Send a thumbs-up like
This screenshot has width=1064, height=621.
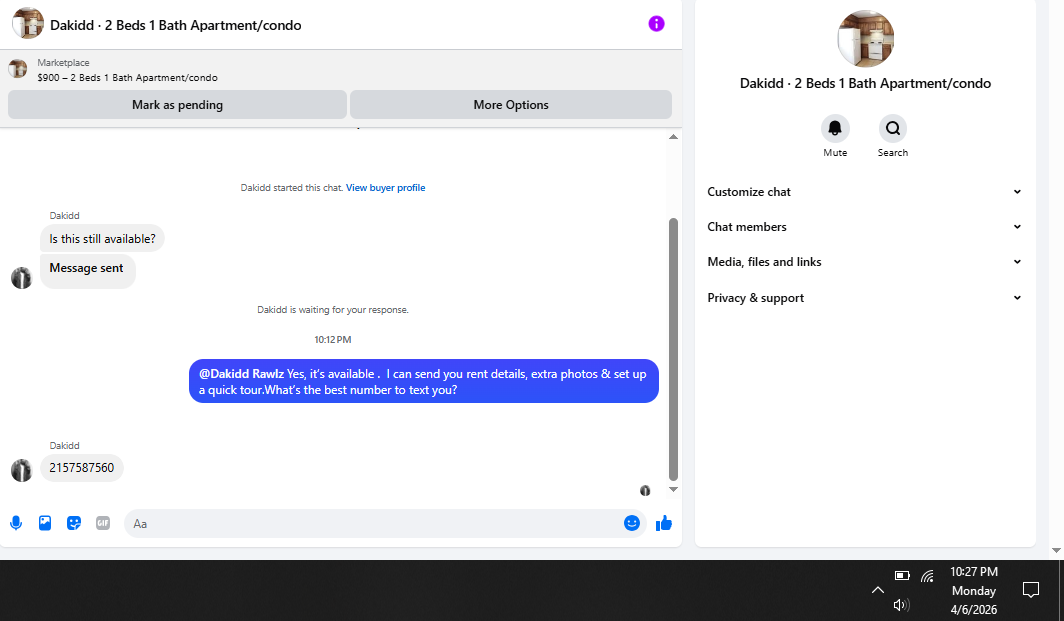click(x=664, y=523)
